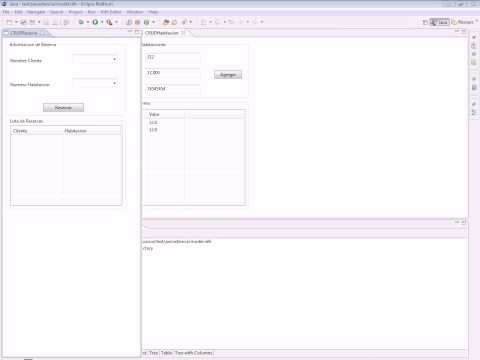Open the Help menu
Image resolution: width=480 pixels, height=360 pixels.
pos(153,12)
